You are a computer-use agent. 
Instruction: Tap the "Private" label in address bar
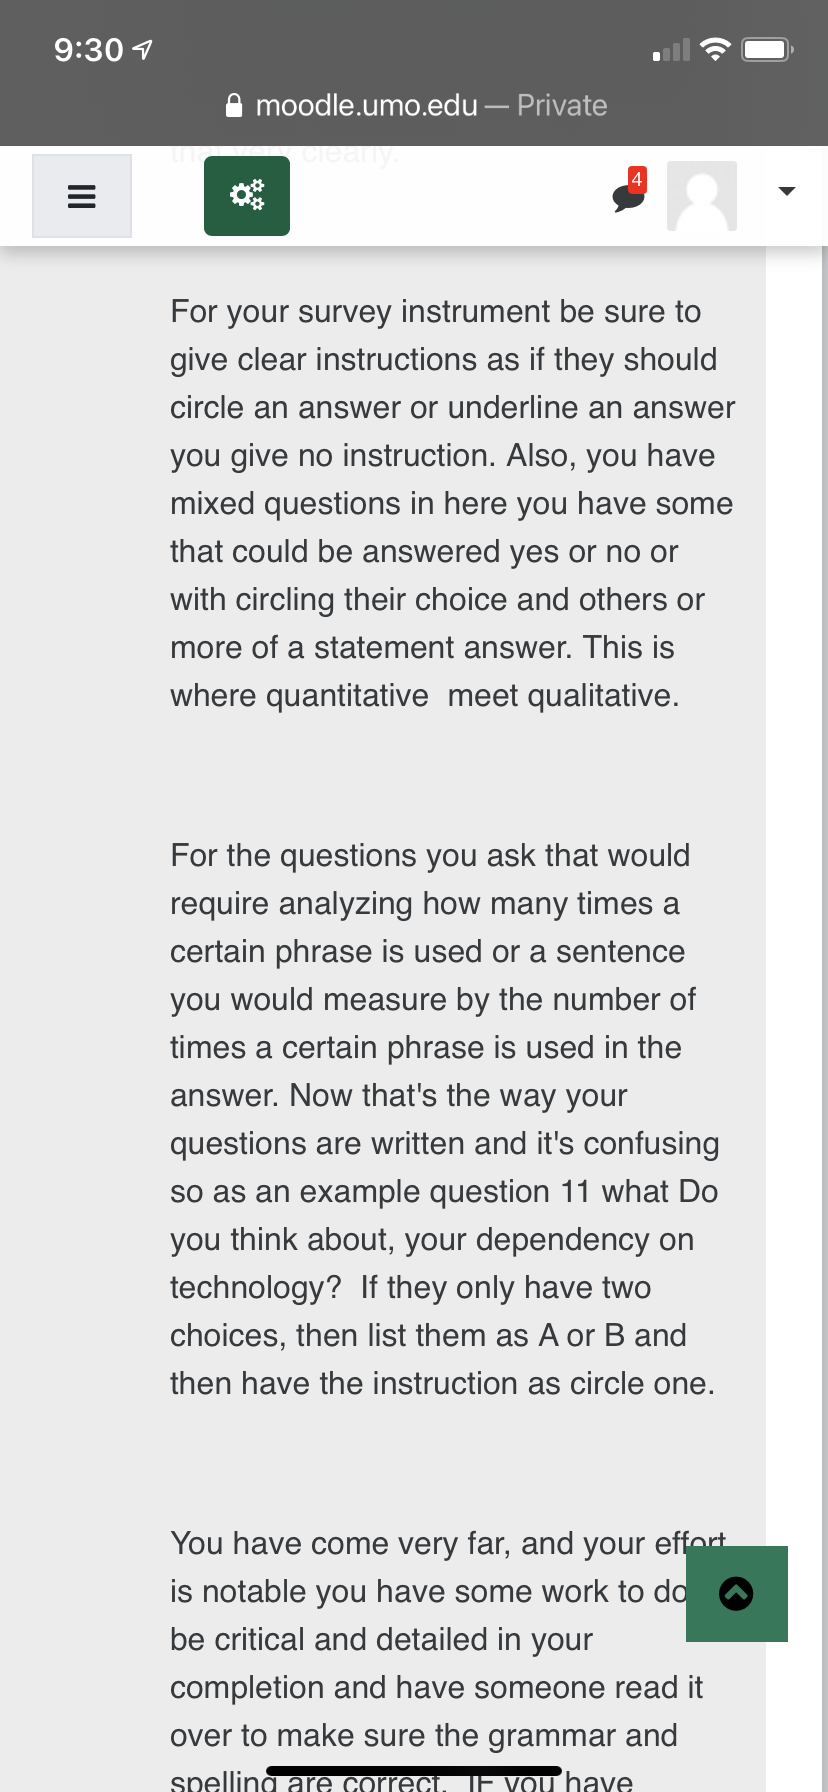(x=562, y=105)
